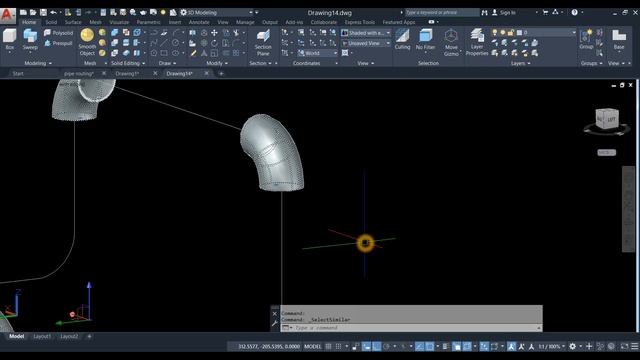The height and width of the screenshot is (360, 640).
Task: Open the AutoCAD application menu button
Action: pyautogui.click(x=7, y=15)
